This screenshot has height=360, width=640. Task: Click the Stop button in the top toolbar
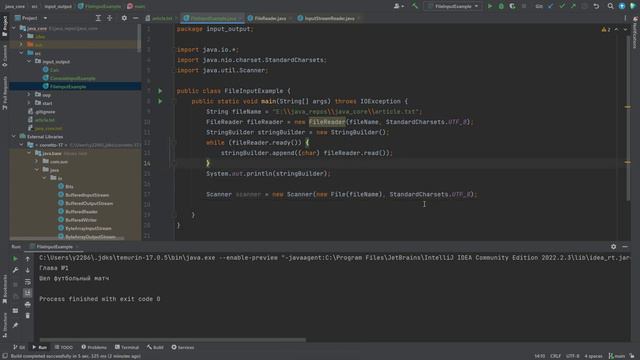click(x=524, y=6)
